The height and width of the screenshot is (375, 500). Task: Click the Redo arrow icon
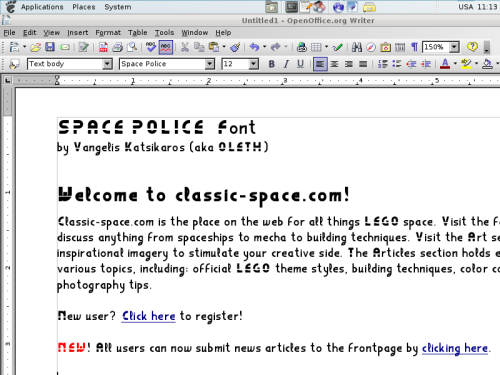[x=276, y=47]
